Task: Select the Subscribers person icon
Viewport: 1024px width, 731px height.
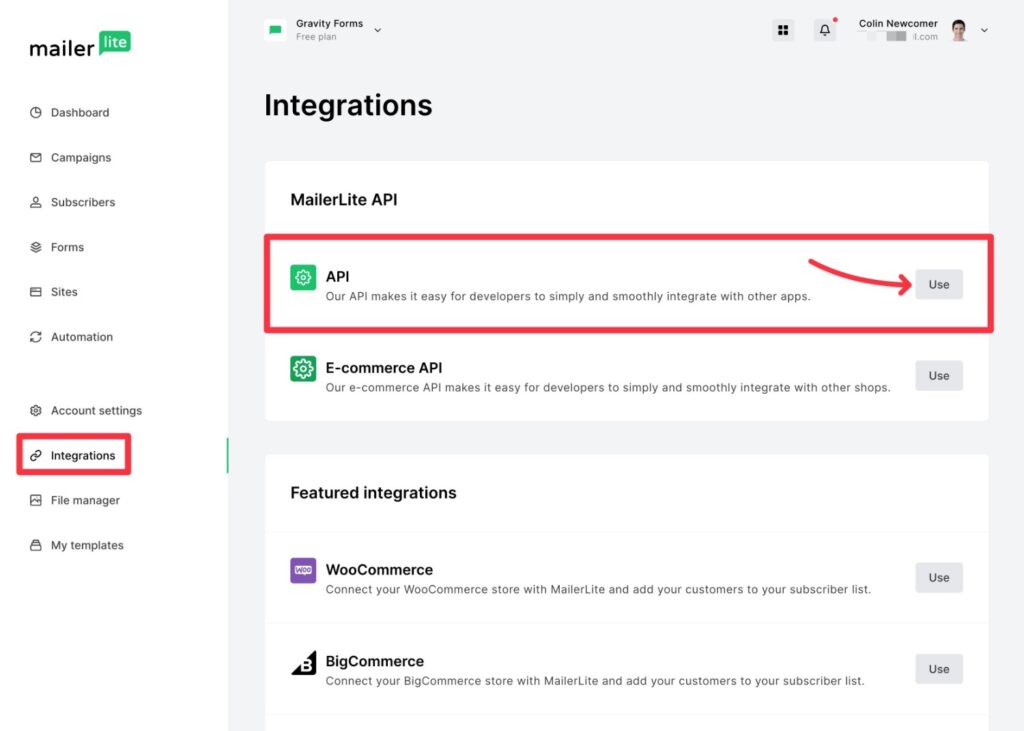Action: pyautogui.click(x=36, y=203)
